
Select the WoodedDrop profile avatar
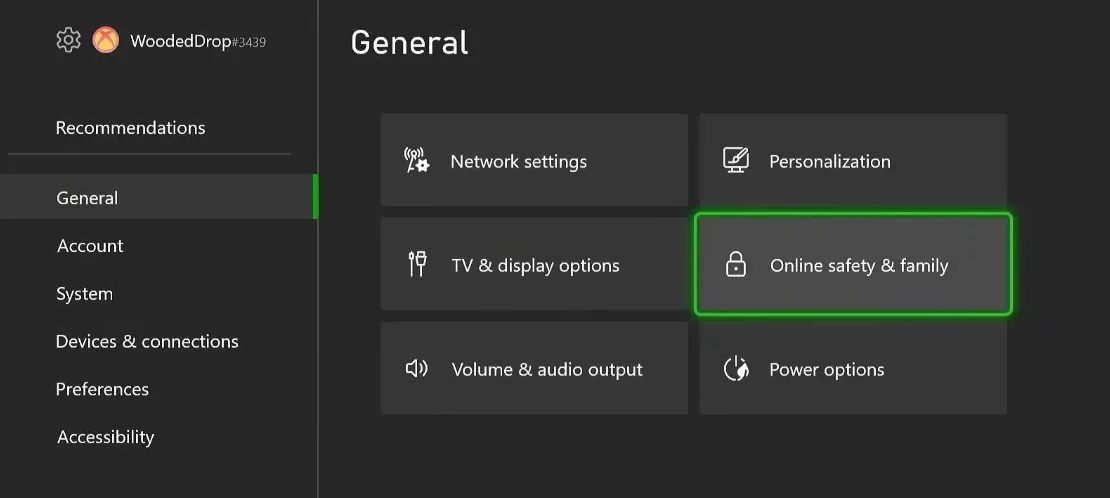click(105, 40)
